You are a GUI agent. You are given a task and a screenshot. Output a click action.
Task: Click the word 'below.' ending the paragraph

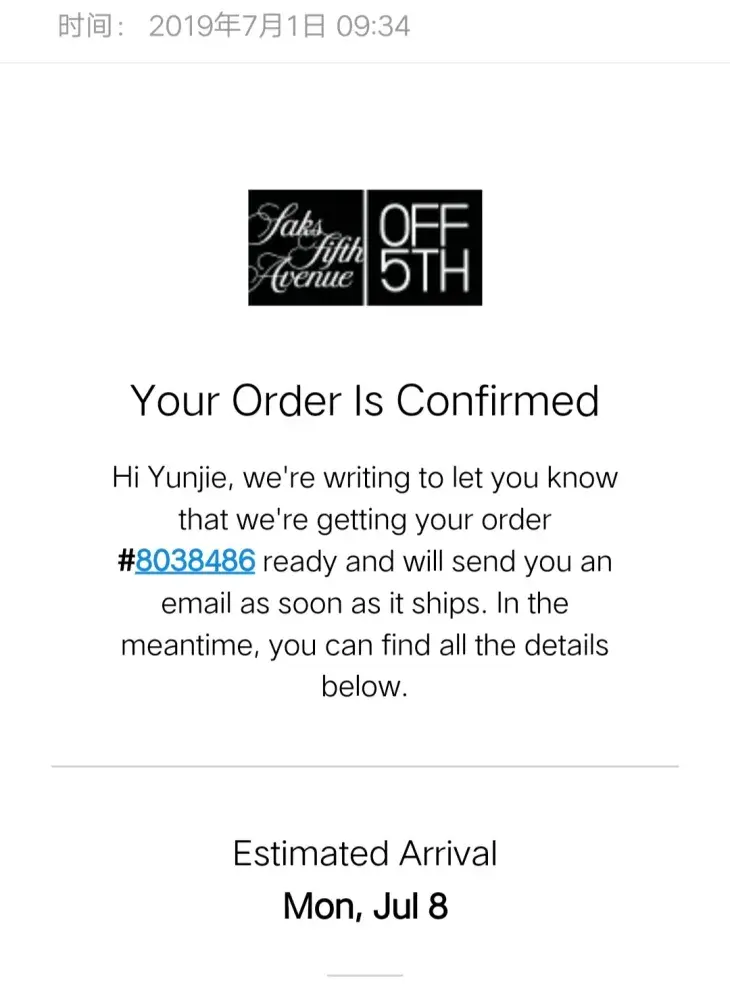point(365,687)
